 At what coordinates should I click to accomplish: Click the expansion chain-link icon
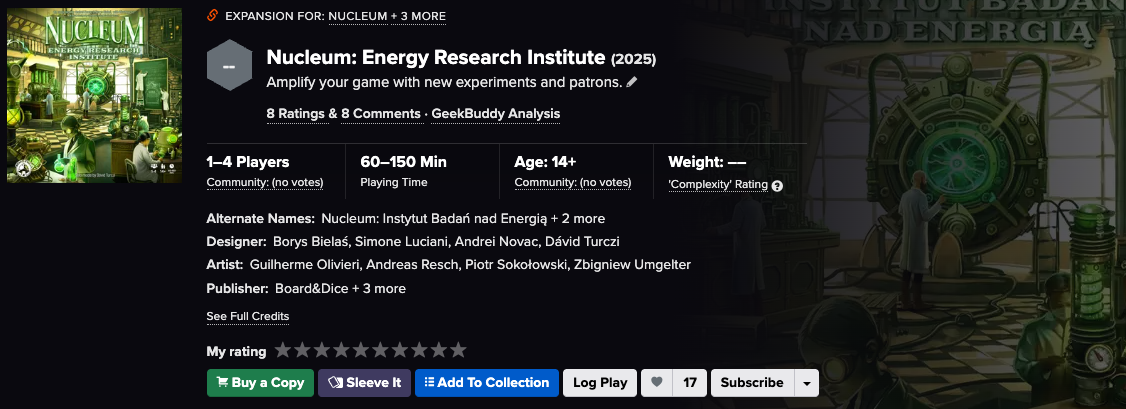pyautogui.click(x=213, y=16)
